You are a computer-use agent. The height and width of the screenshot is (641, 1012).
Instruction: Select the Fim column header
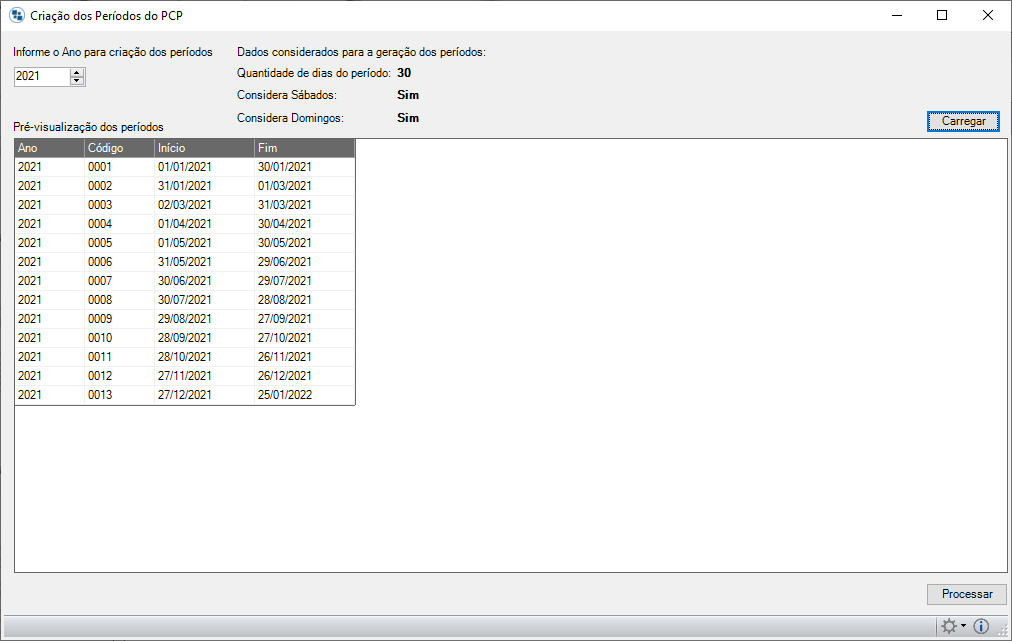click(304, 148)
